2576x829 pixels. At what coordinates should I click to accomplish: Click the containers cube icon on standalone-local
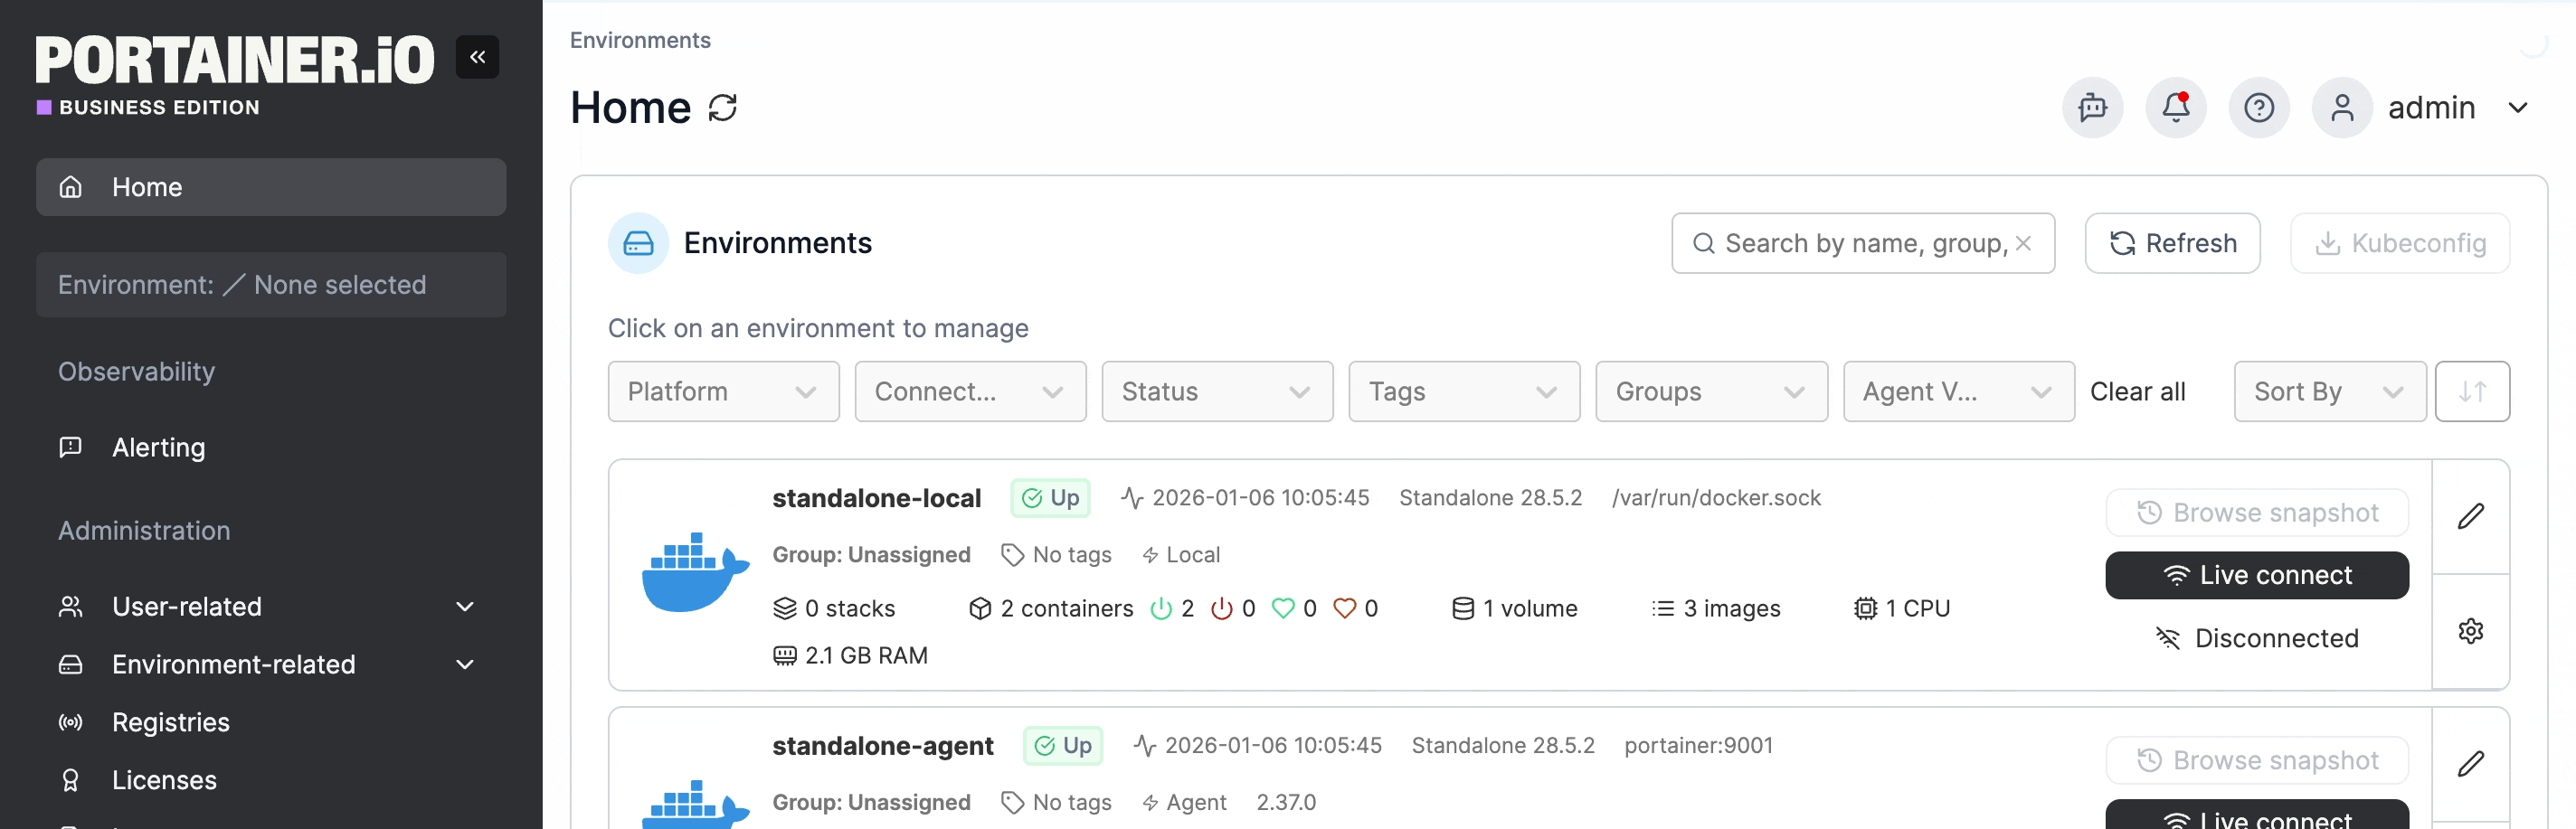point(980,608)
